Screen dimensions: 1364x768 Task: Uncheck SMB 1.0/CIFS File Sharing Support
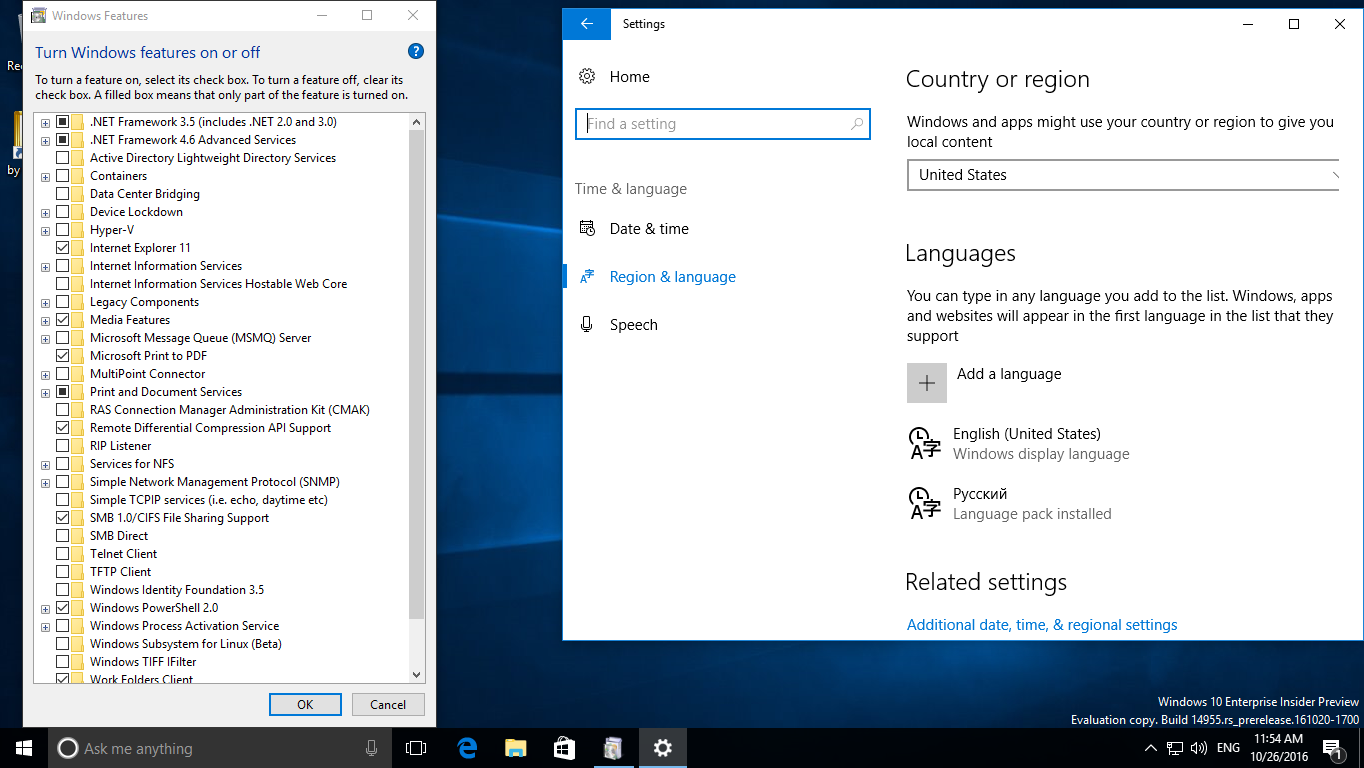[x=63, y=518]
